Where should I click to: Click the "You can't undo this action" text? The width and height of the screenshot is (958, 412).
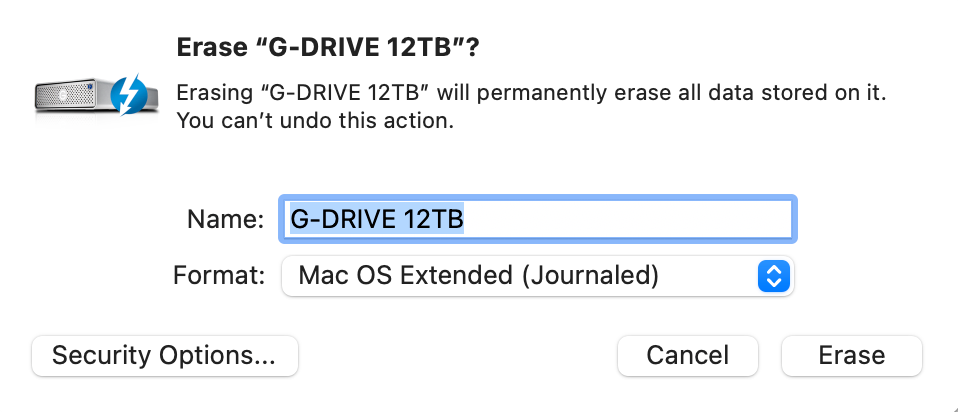pyautogui.click(x=315, y=122)
